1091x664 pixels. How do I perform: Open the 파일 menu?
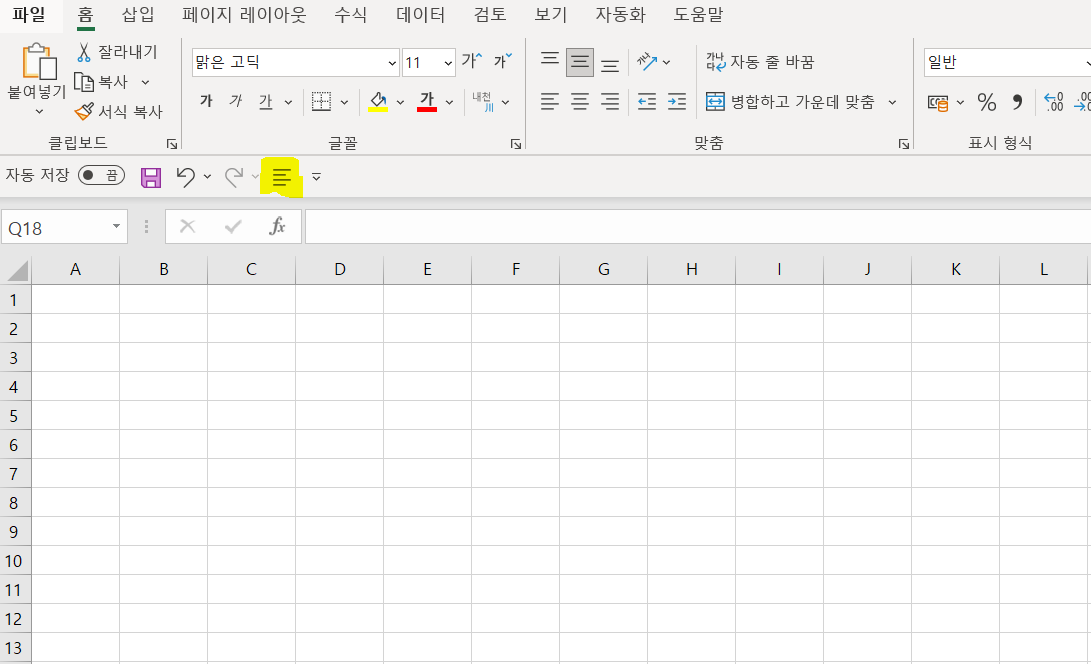(28, 15)
